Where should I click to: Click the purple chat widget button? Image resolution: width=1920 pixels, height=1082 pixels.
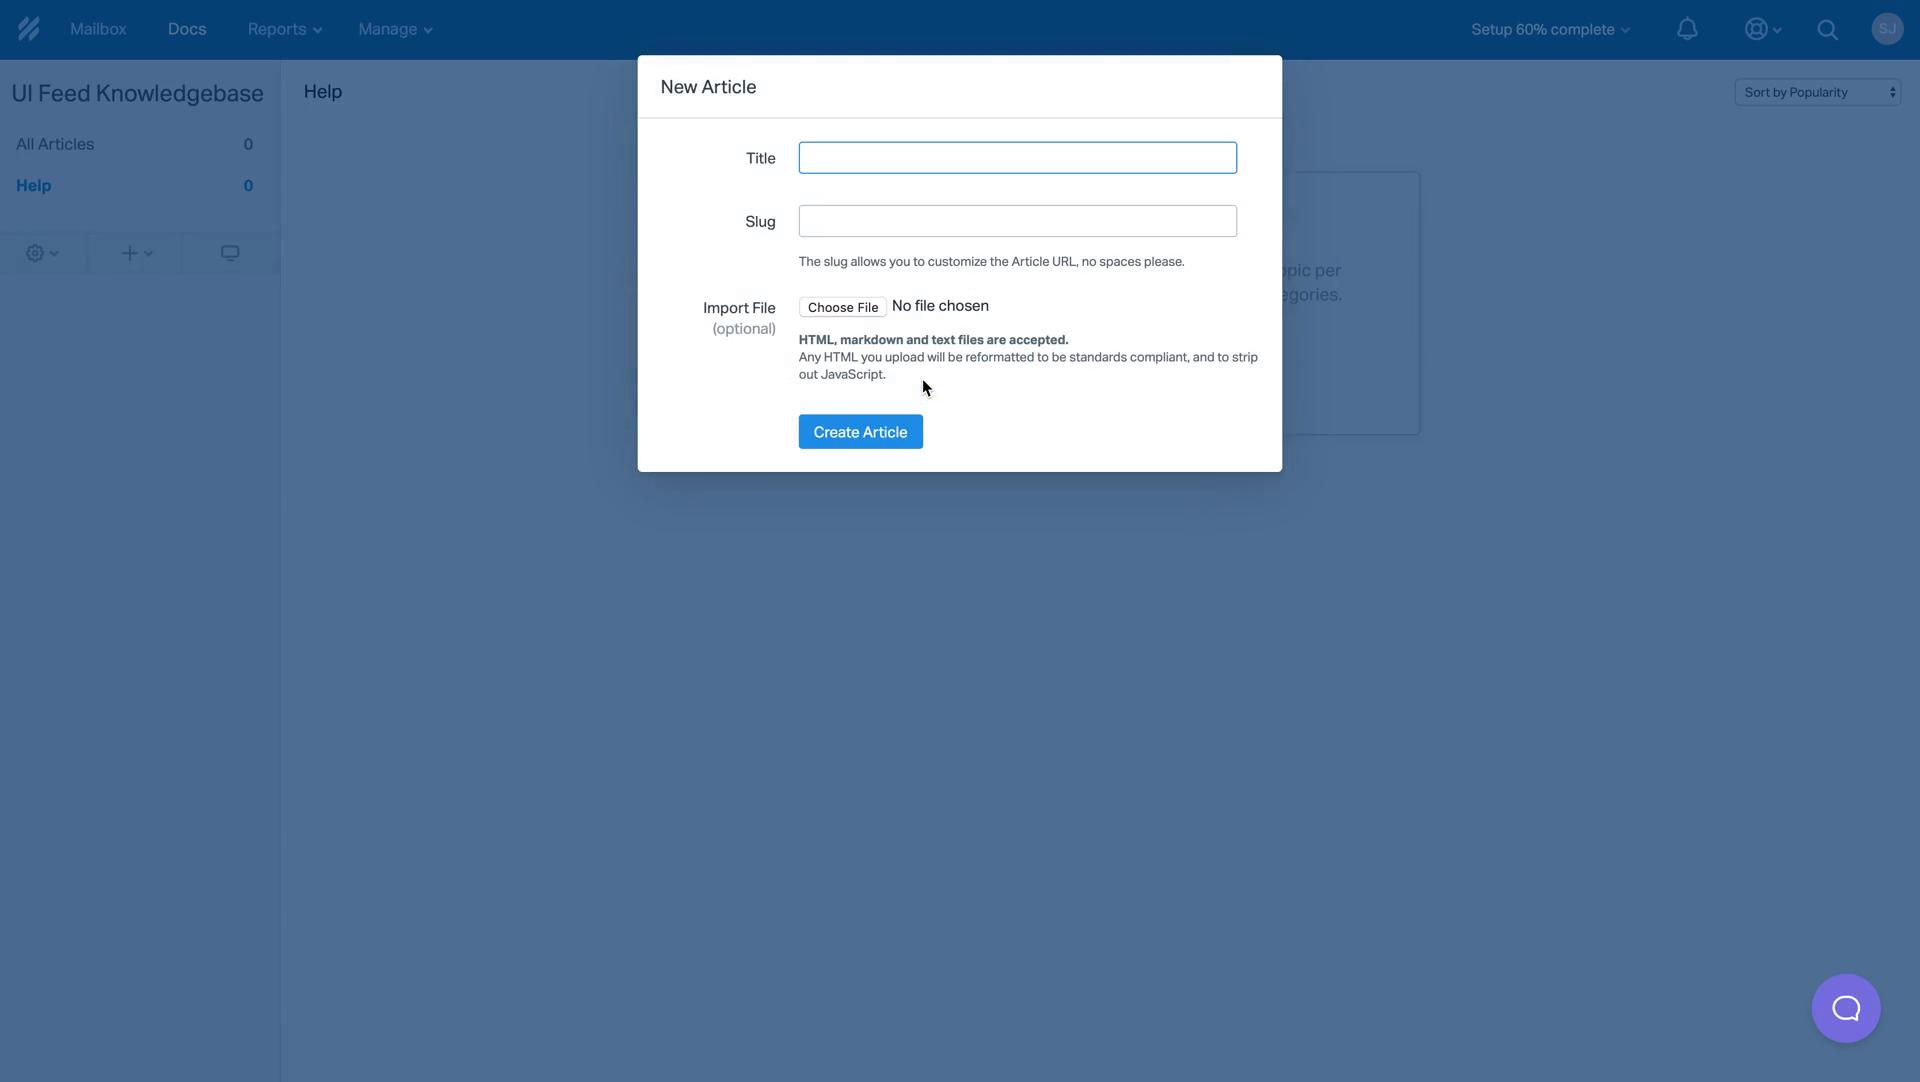click(1845, 1008)
